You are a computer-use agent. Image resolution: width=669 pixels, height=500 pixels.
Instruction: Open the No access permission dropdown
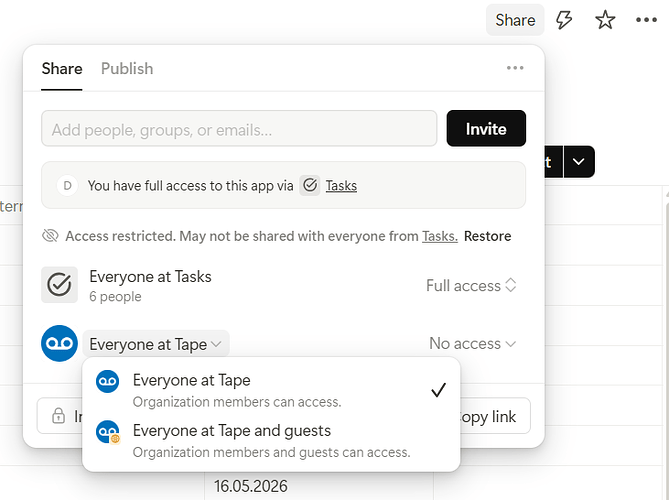coord(472,344)
